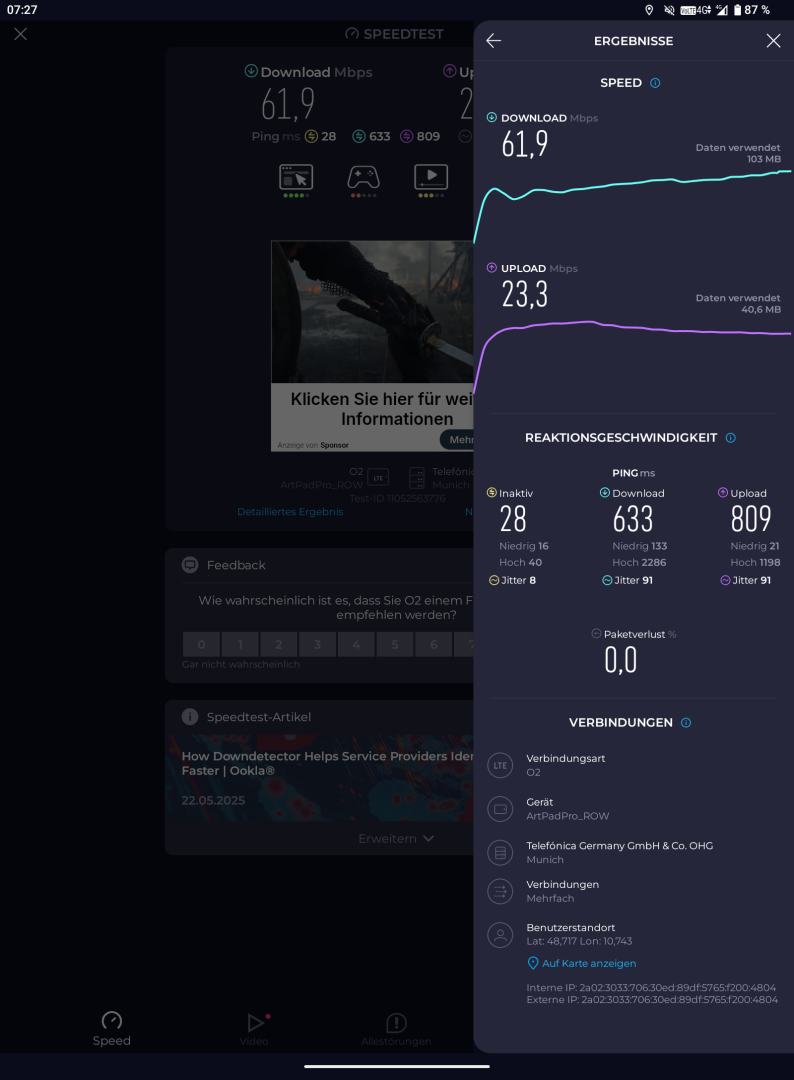Screen dimensions: 794x1080
Task: Click the LTE Verbindungsart icon
Action: (500, 765)
